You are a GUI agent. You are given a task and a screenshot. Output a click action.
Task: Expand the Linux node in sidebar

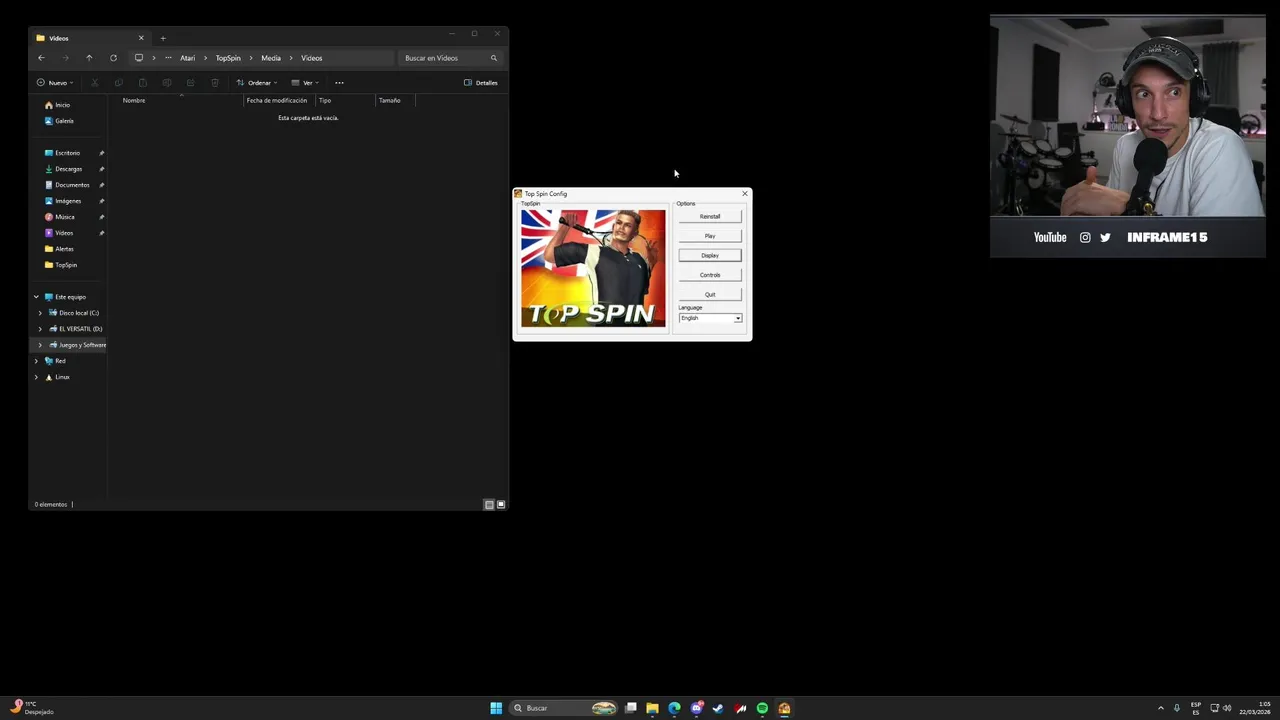[36, 377]
